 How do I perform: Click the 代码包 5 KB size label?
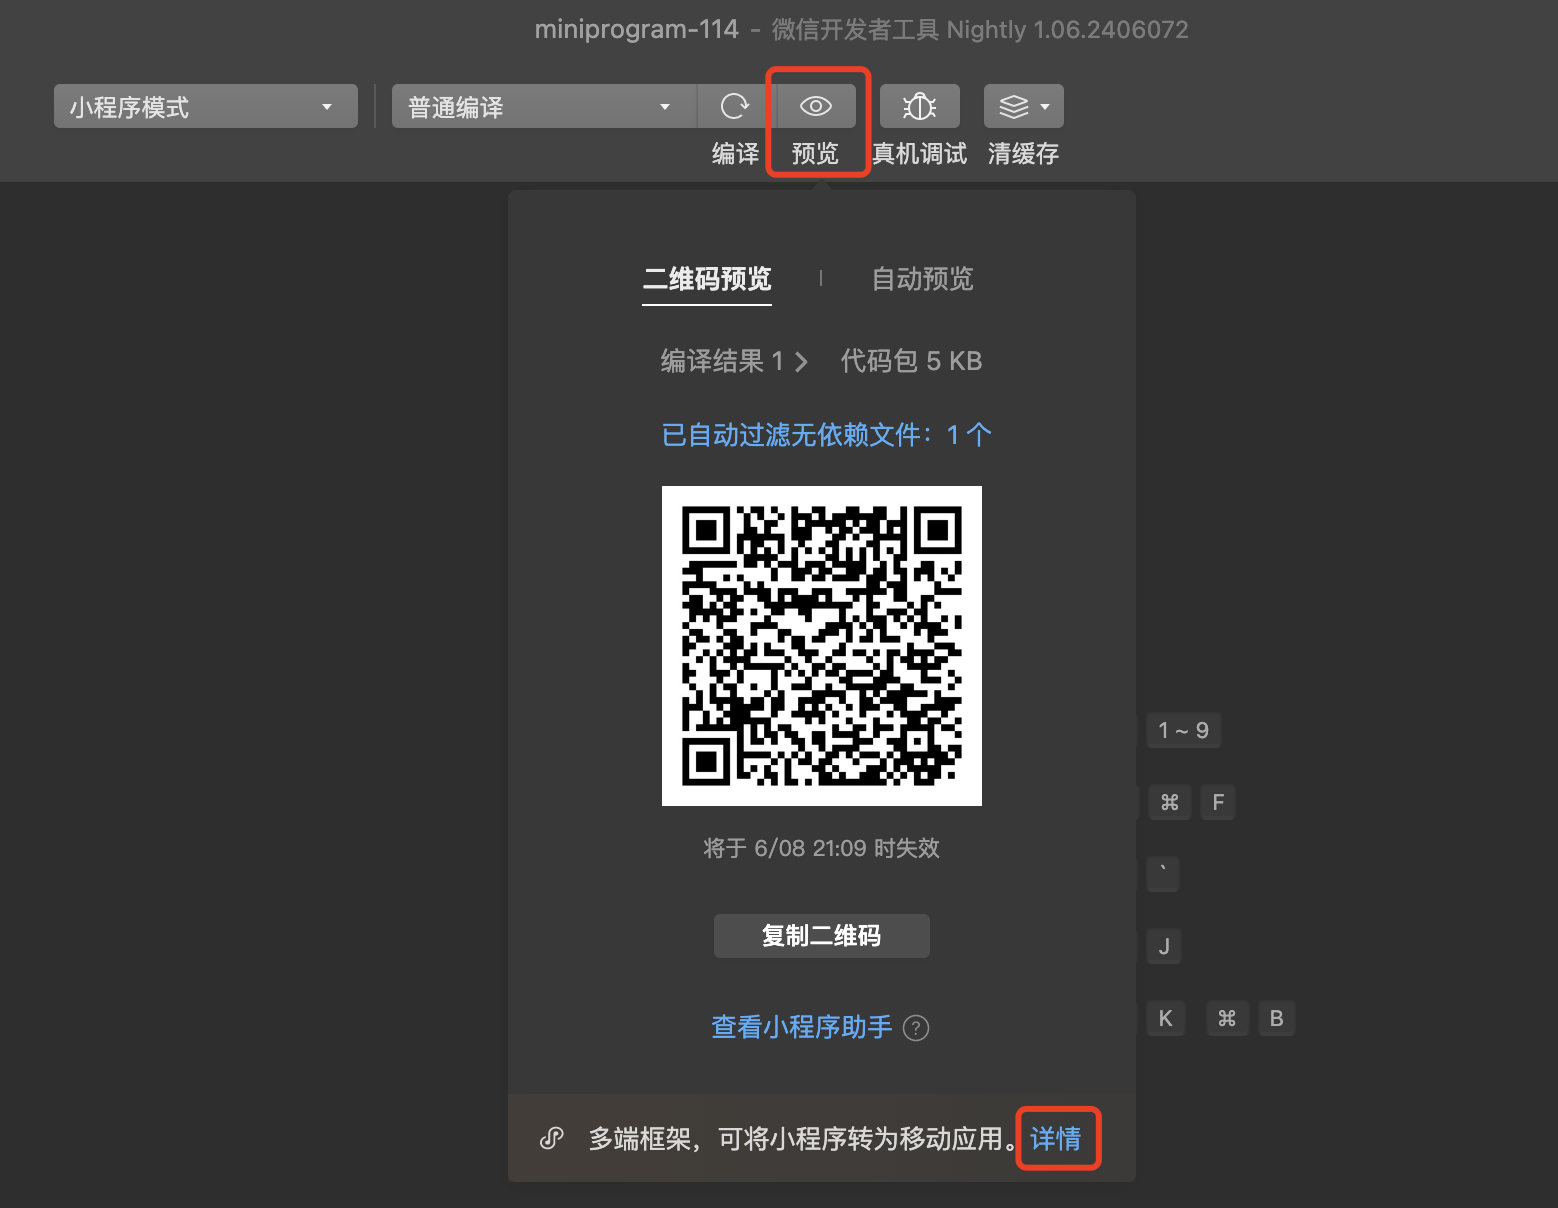pos(911,361)
